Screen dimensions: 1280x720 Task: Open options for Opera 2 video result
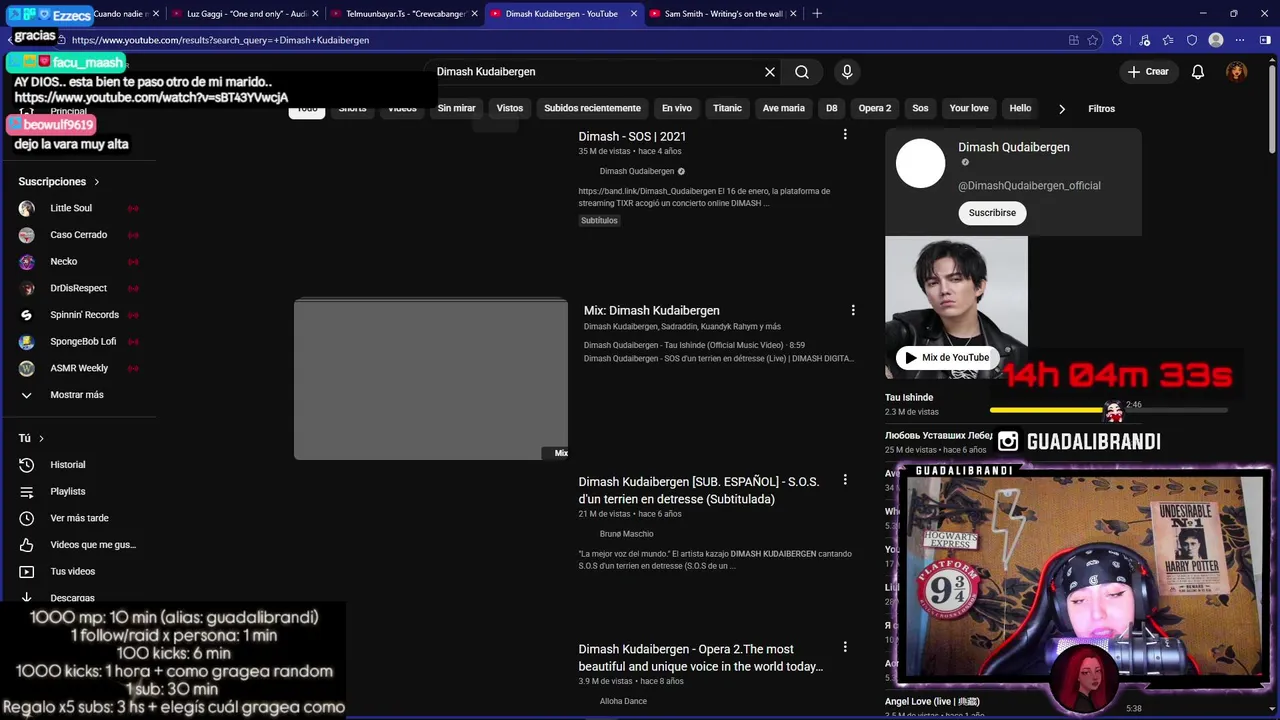[845, 647]
